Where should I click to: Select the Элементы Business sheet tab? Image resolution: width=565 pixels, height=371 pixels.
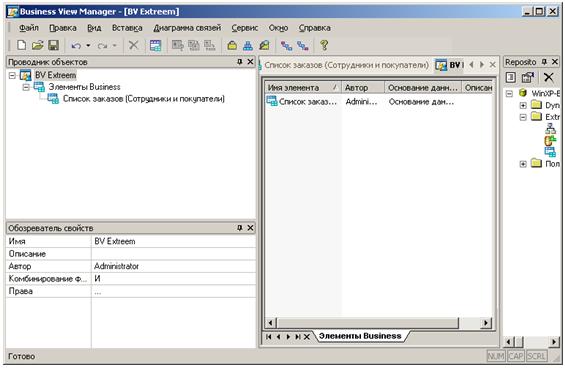click(360, 336)
